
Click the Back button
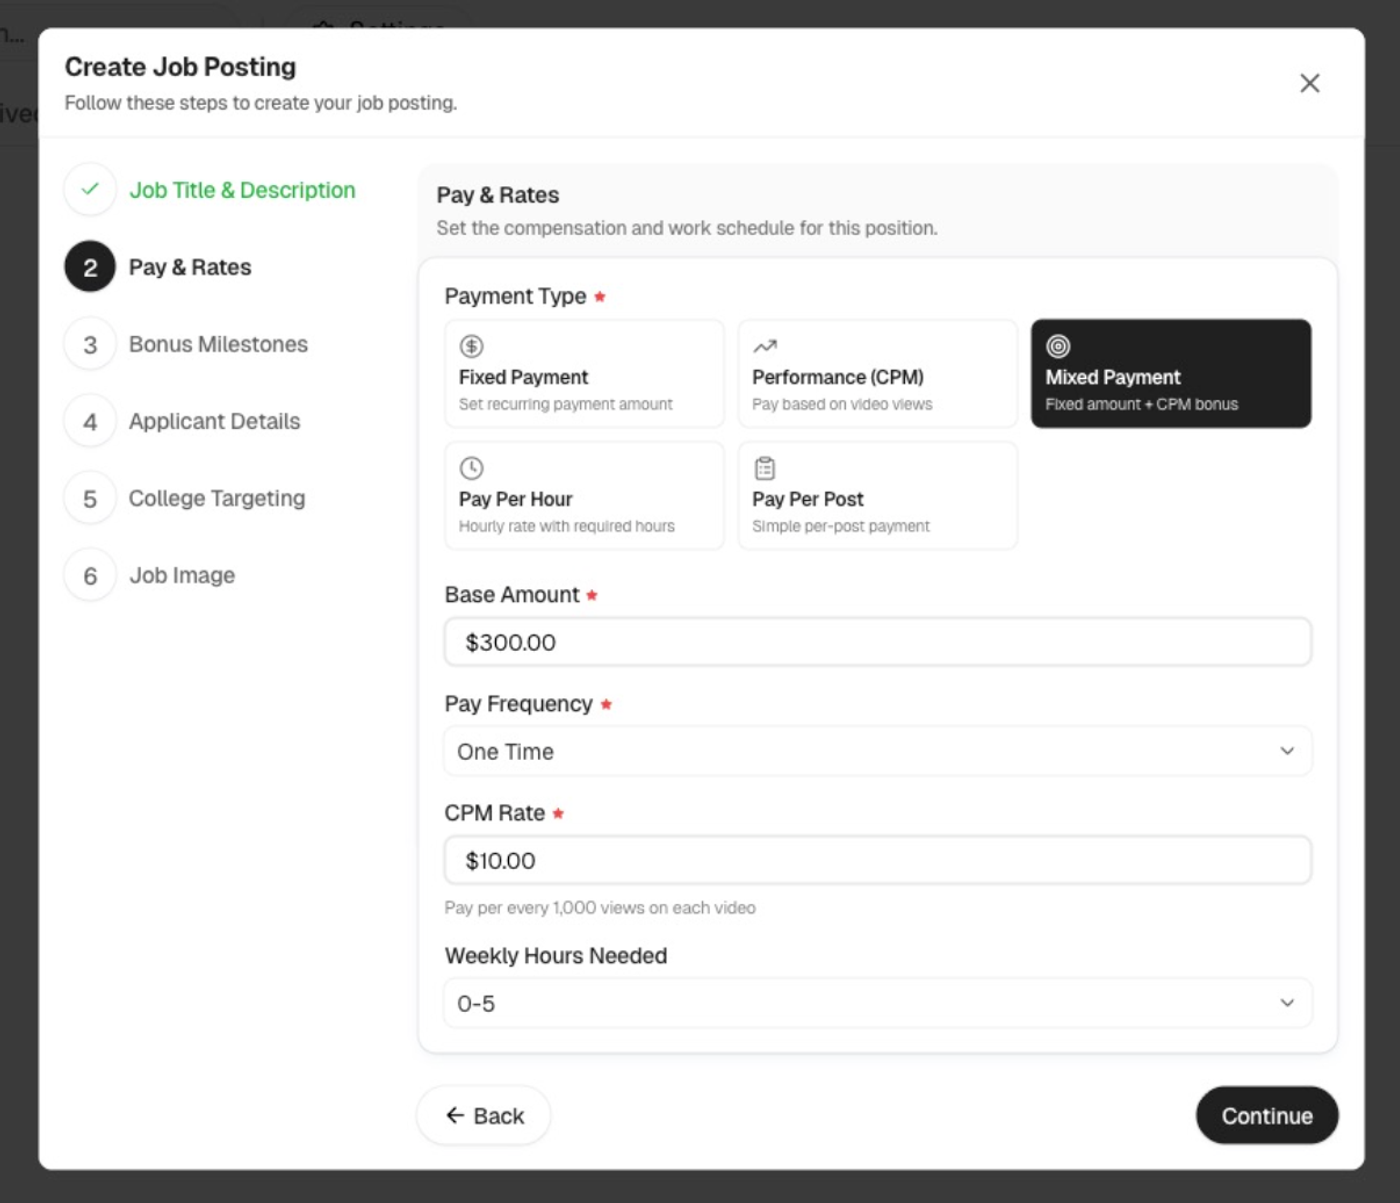coord(483,1115)
